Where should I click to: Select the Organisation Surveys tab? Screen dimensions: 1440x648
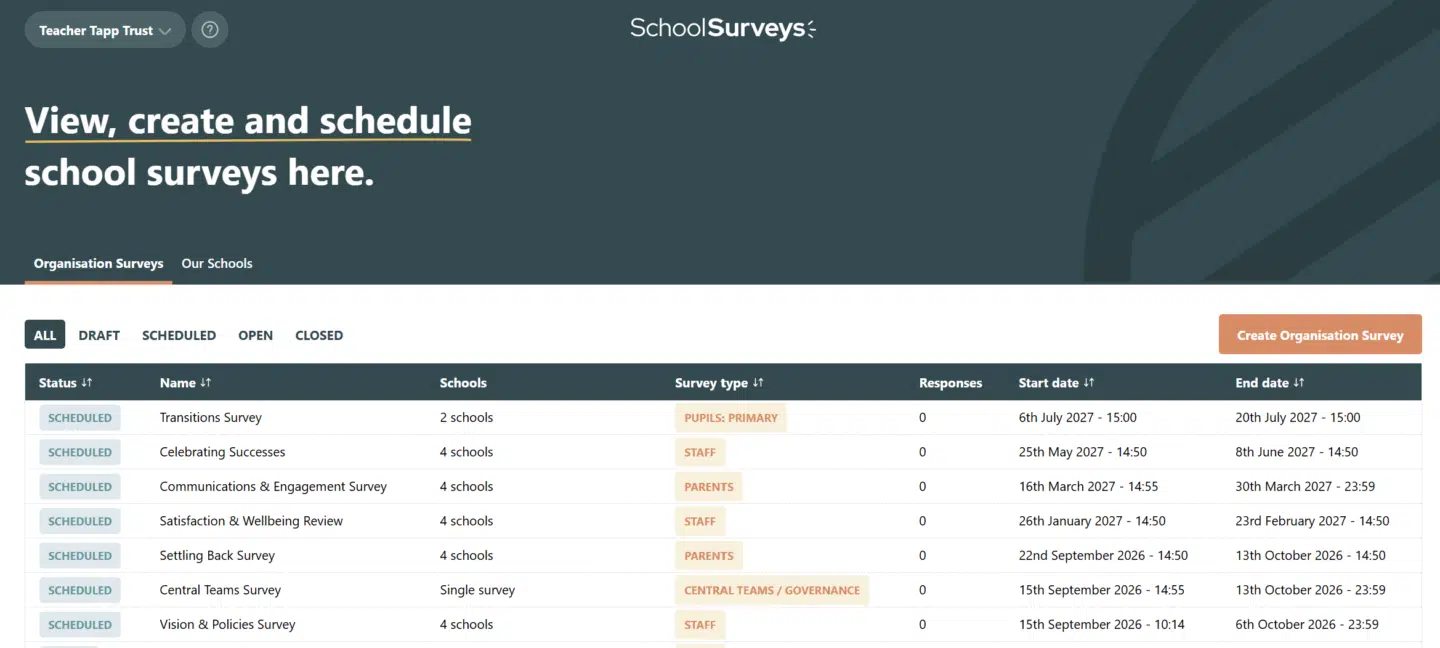pos(99,264)
